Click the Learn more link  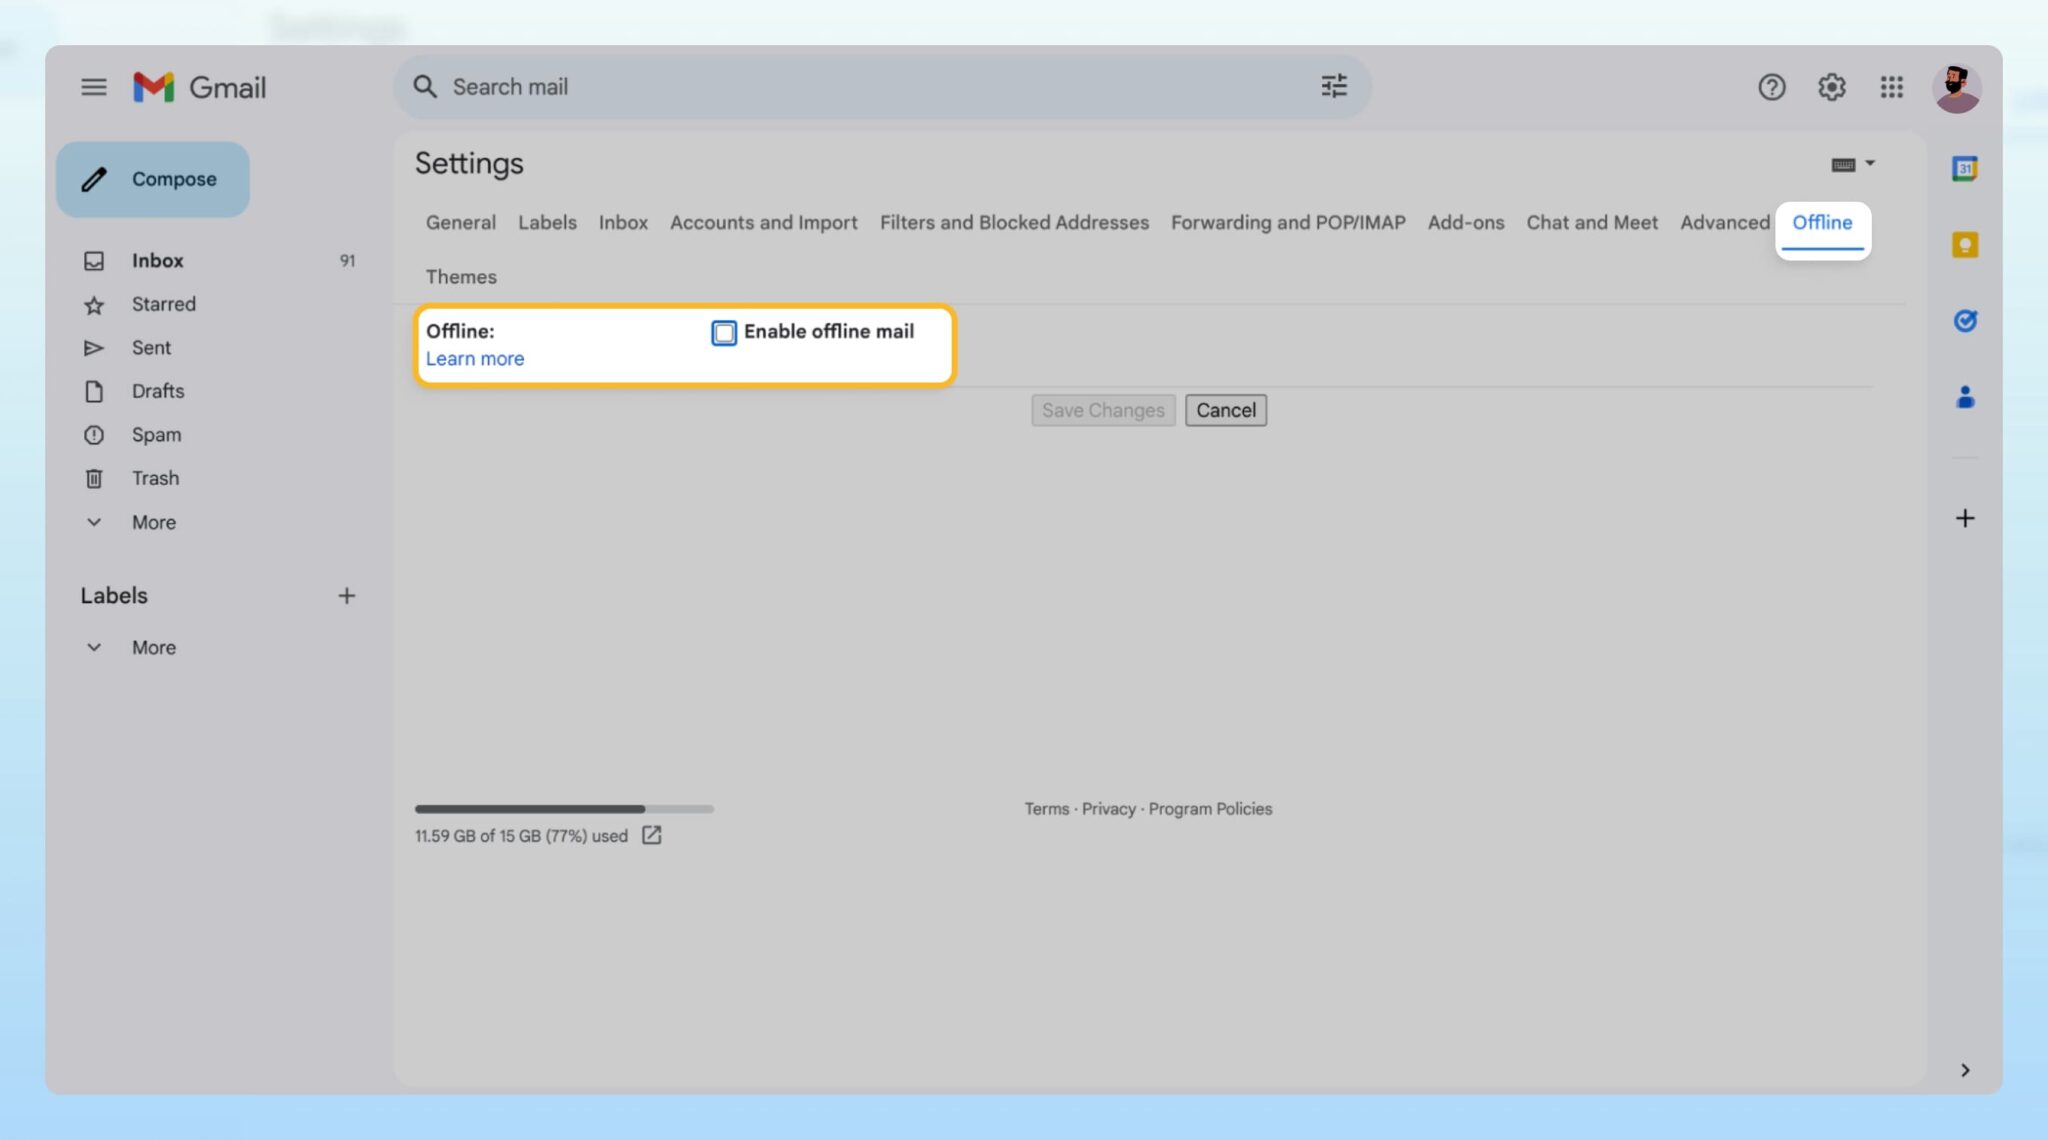click(x=474, y=358)
